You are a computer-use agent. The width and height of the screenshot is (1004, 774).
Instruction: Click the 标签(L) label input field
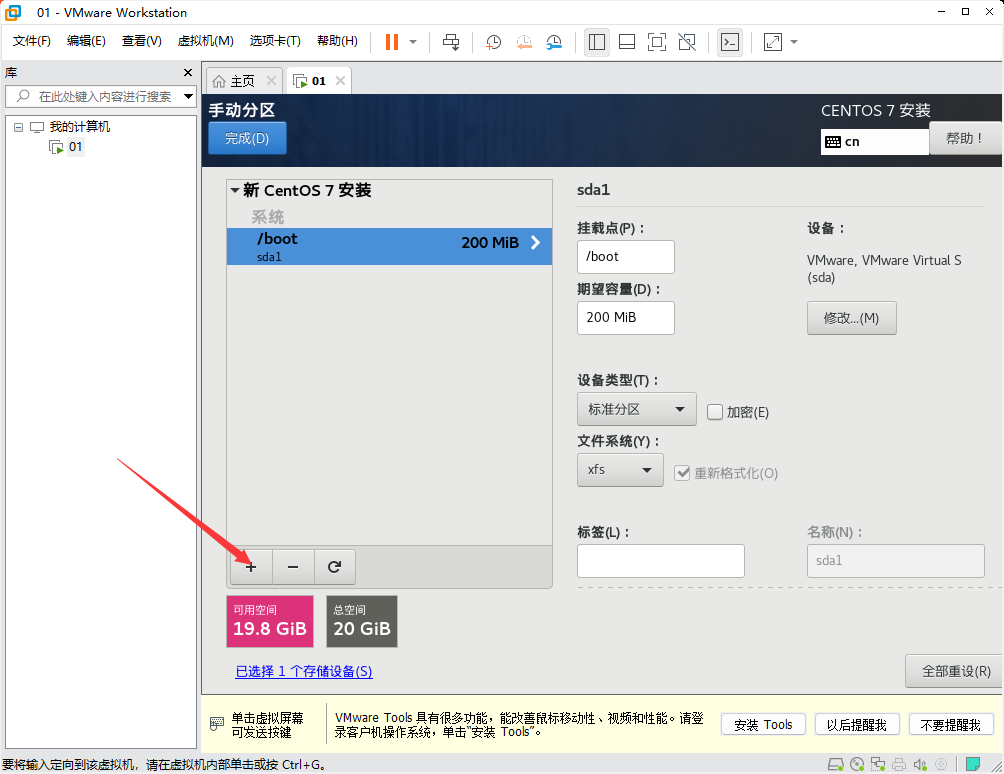[661, 561]
